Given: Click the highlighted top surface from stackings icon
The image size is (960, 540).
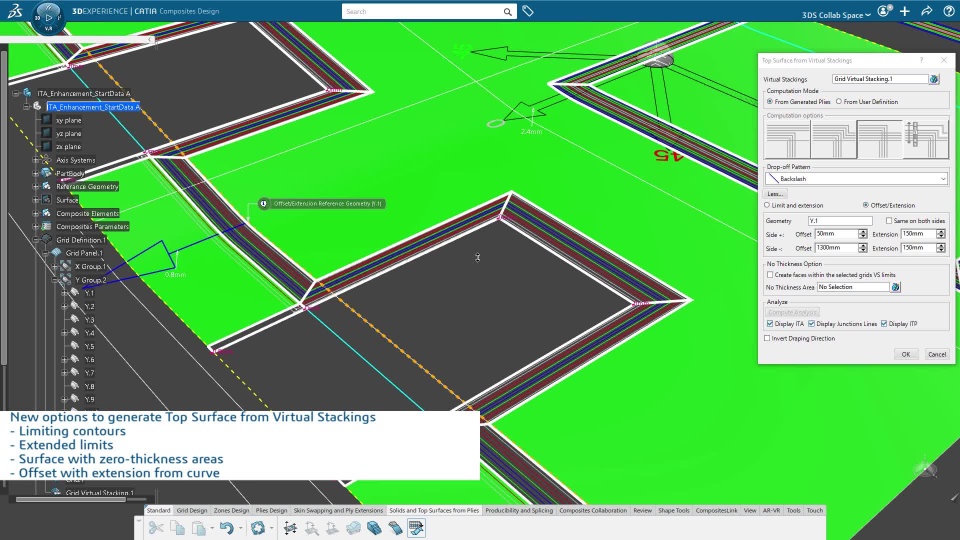Looking at the screenshot, I should coord(416,528).
